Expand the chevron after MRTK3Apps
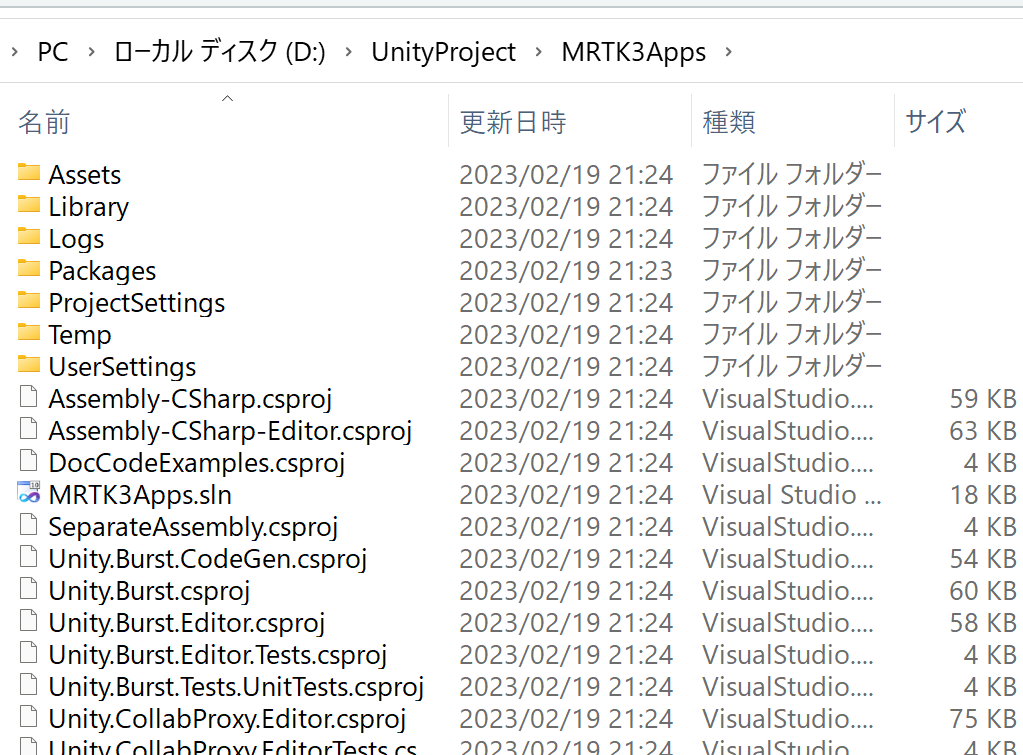 728,52
